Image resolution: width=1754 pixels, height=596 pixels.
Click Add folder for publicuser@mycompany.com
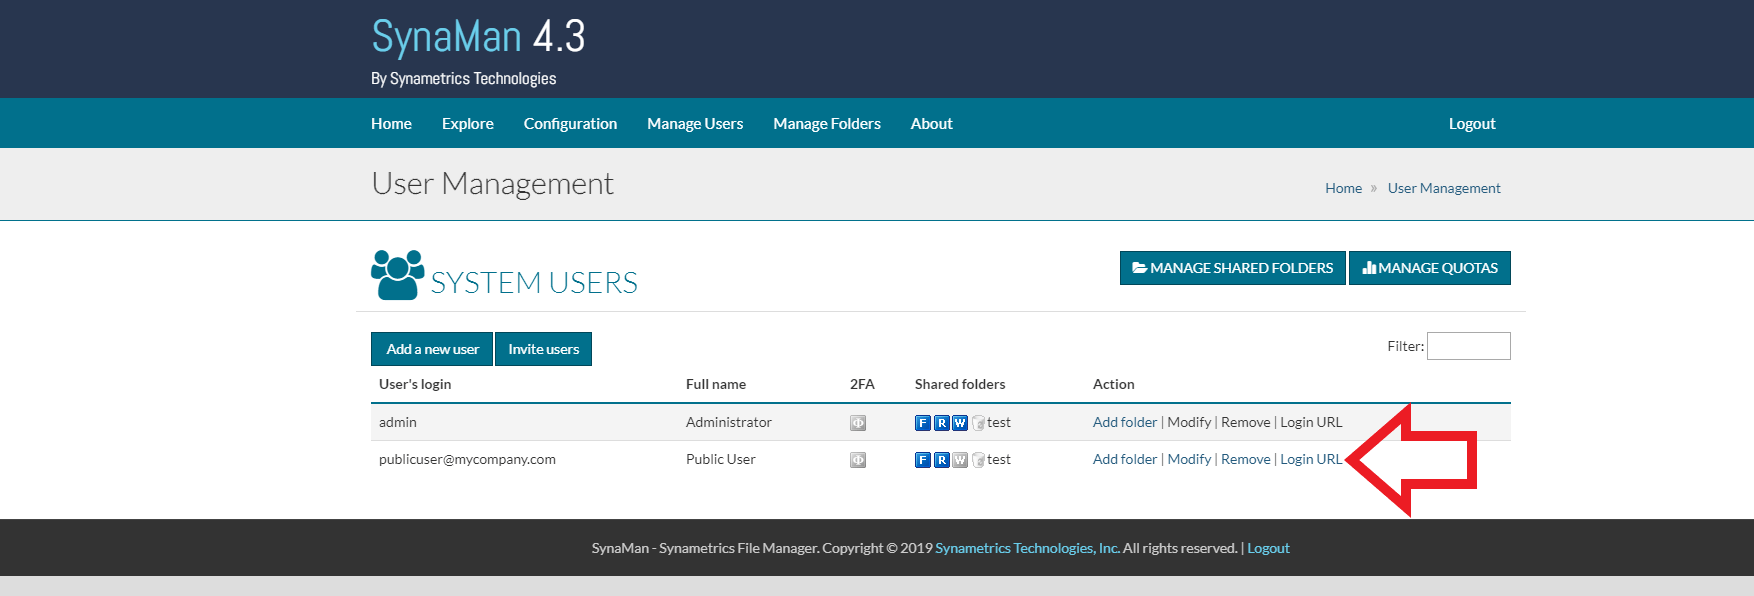(1125, 459)
